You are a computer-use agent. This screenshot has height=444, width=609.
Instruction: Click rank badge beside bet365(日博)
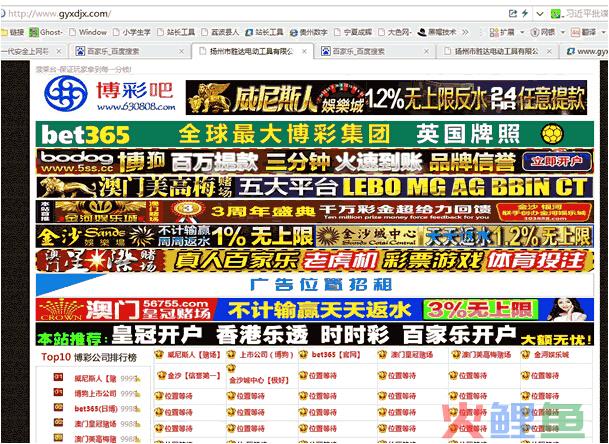(58, 407)
